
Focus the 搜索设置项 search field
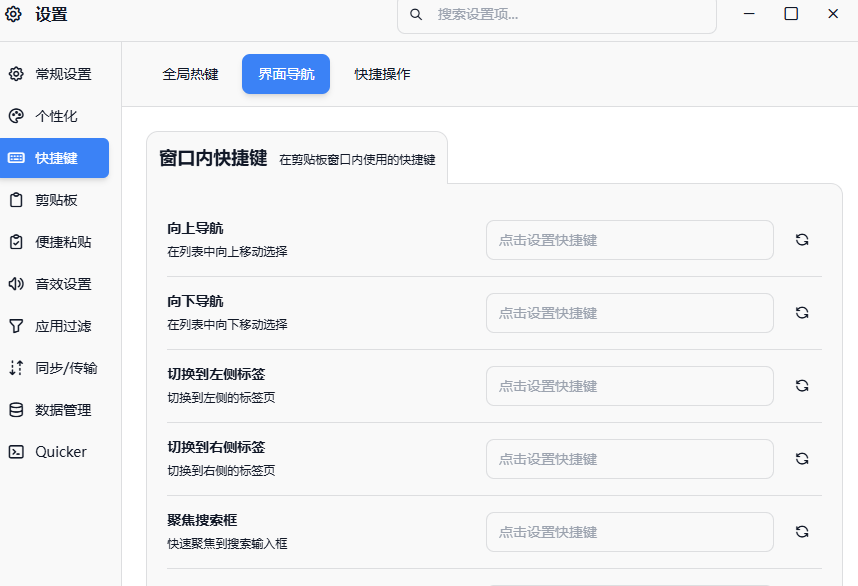[x=557, y=15]
